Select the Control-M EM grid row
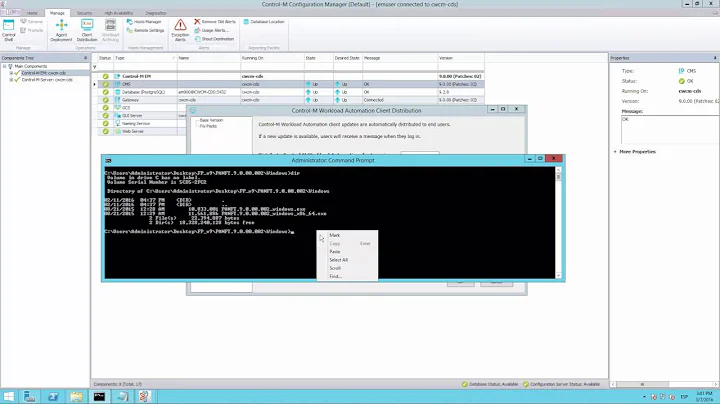 coord(290,76)
